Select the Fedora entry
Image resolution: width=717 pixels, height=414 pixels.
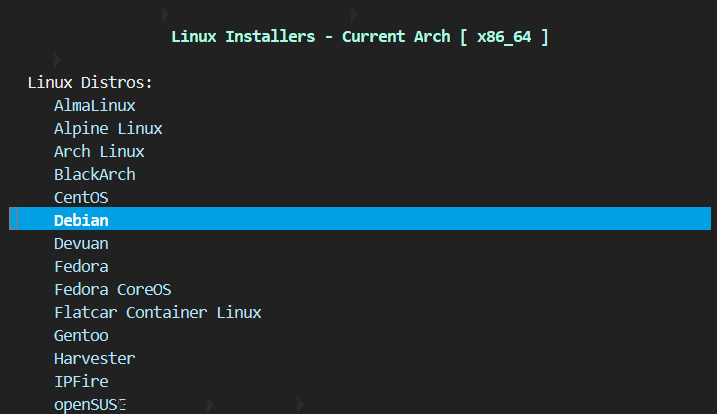(81, 266)
